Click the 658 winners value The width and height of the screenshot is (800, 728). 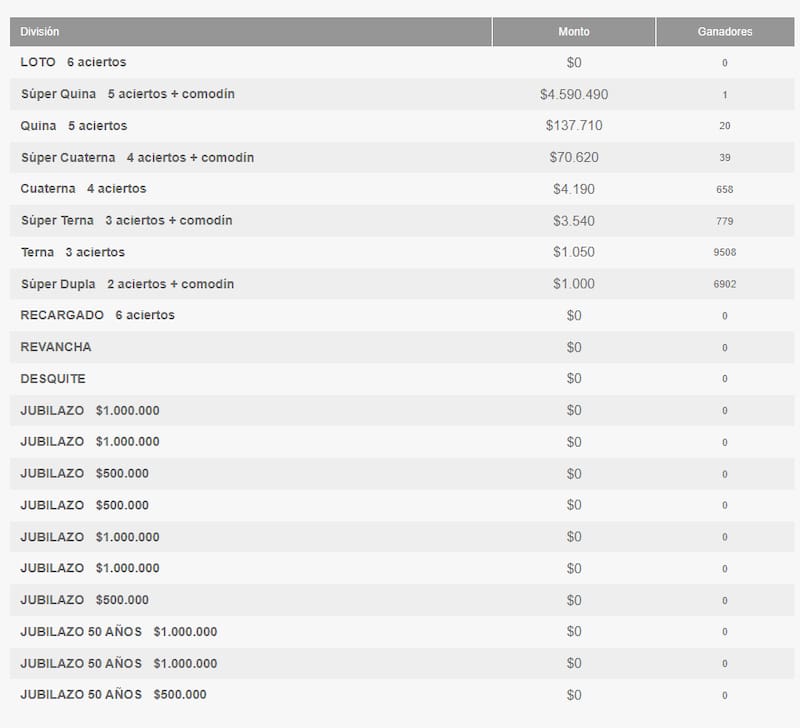click(727, 189)
